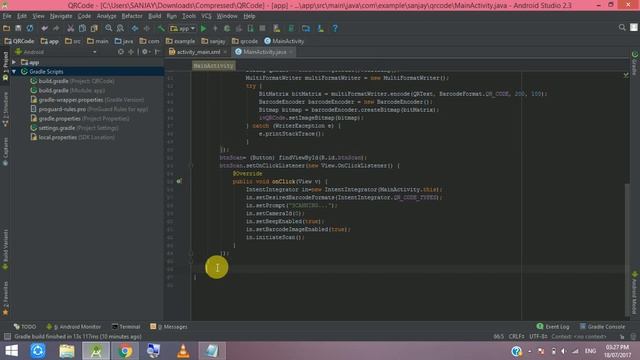This screenshot has width=640, height=360.
Task: Close the activity_main.xml tab
Action: [x=225, y=52]
